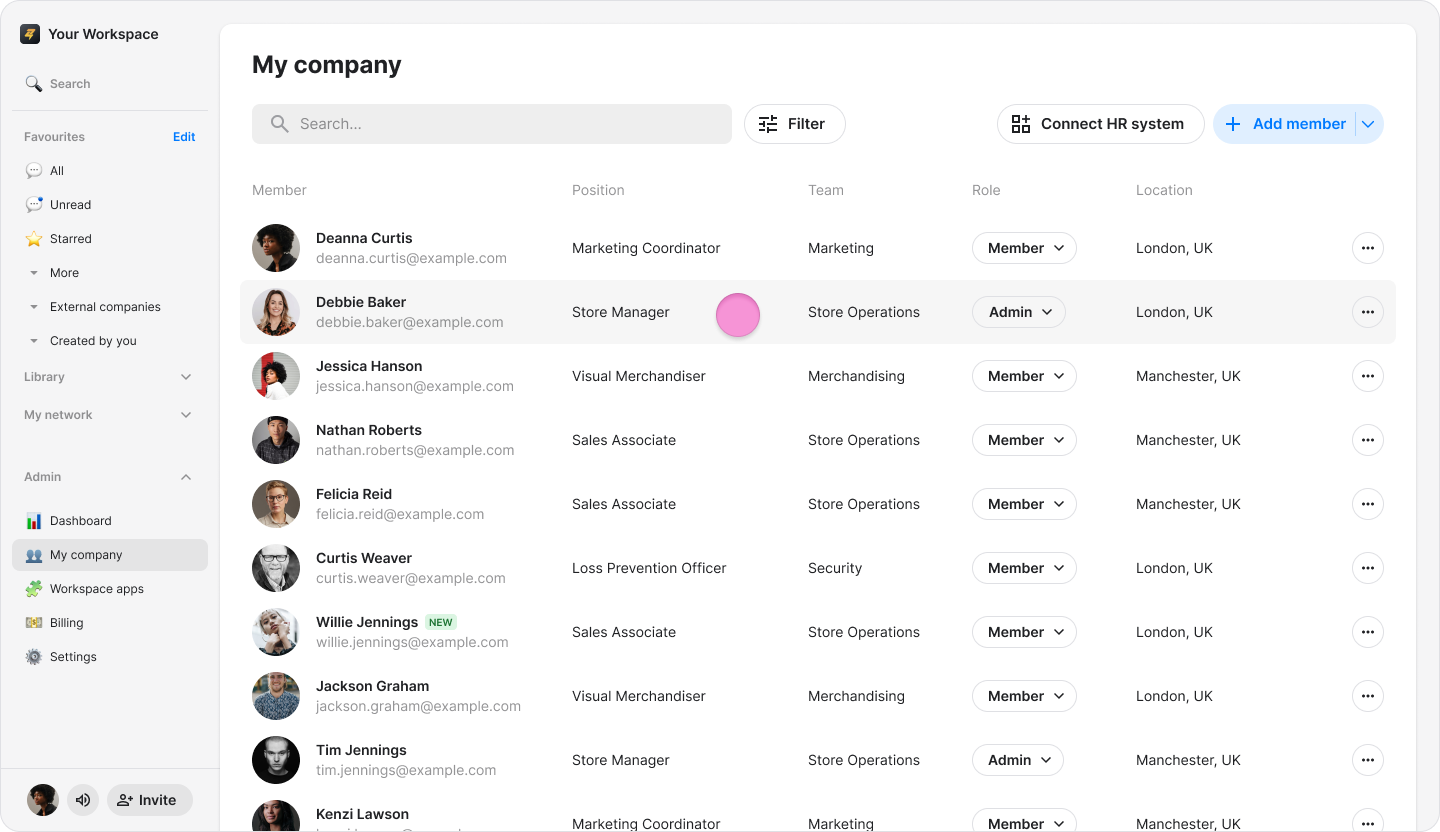Click the Edit link beside Favourites
The image size is (1440, 832).
click(x=184, y=137)
